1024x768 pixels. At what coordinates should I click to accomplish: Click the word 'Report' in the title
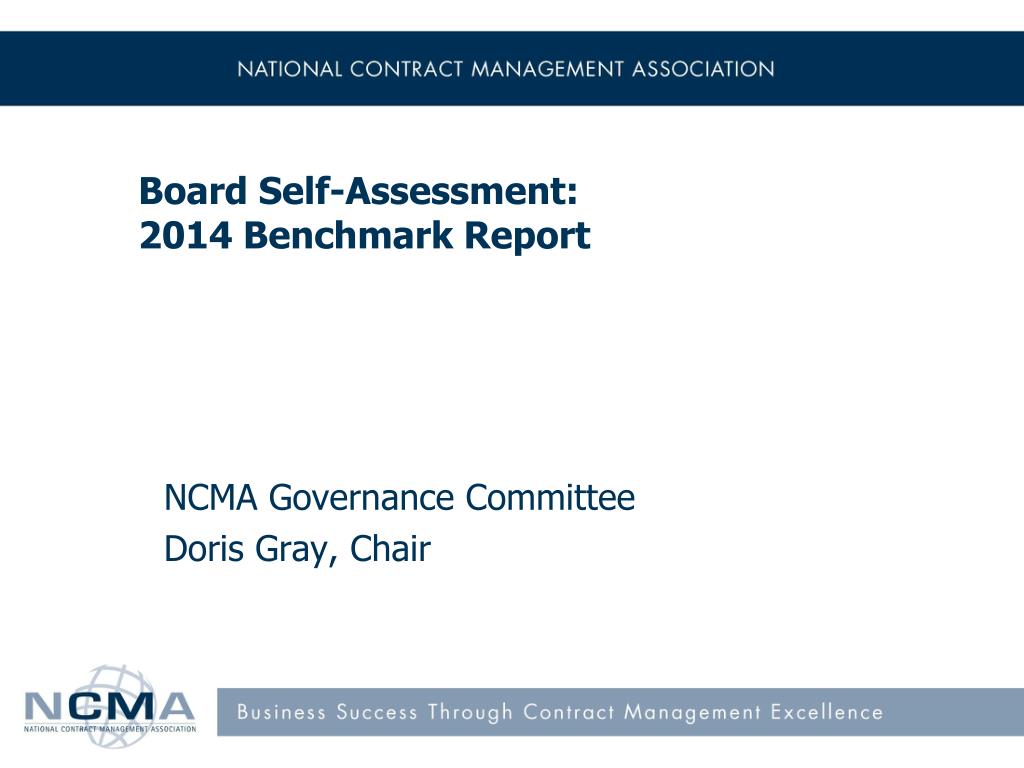pos(527,235)
